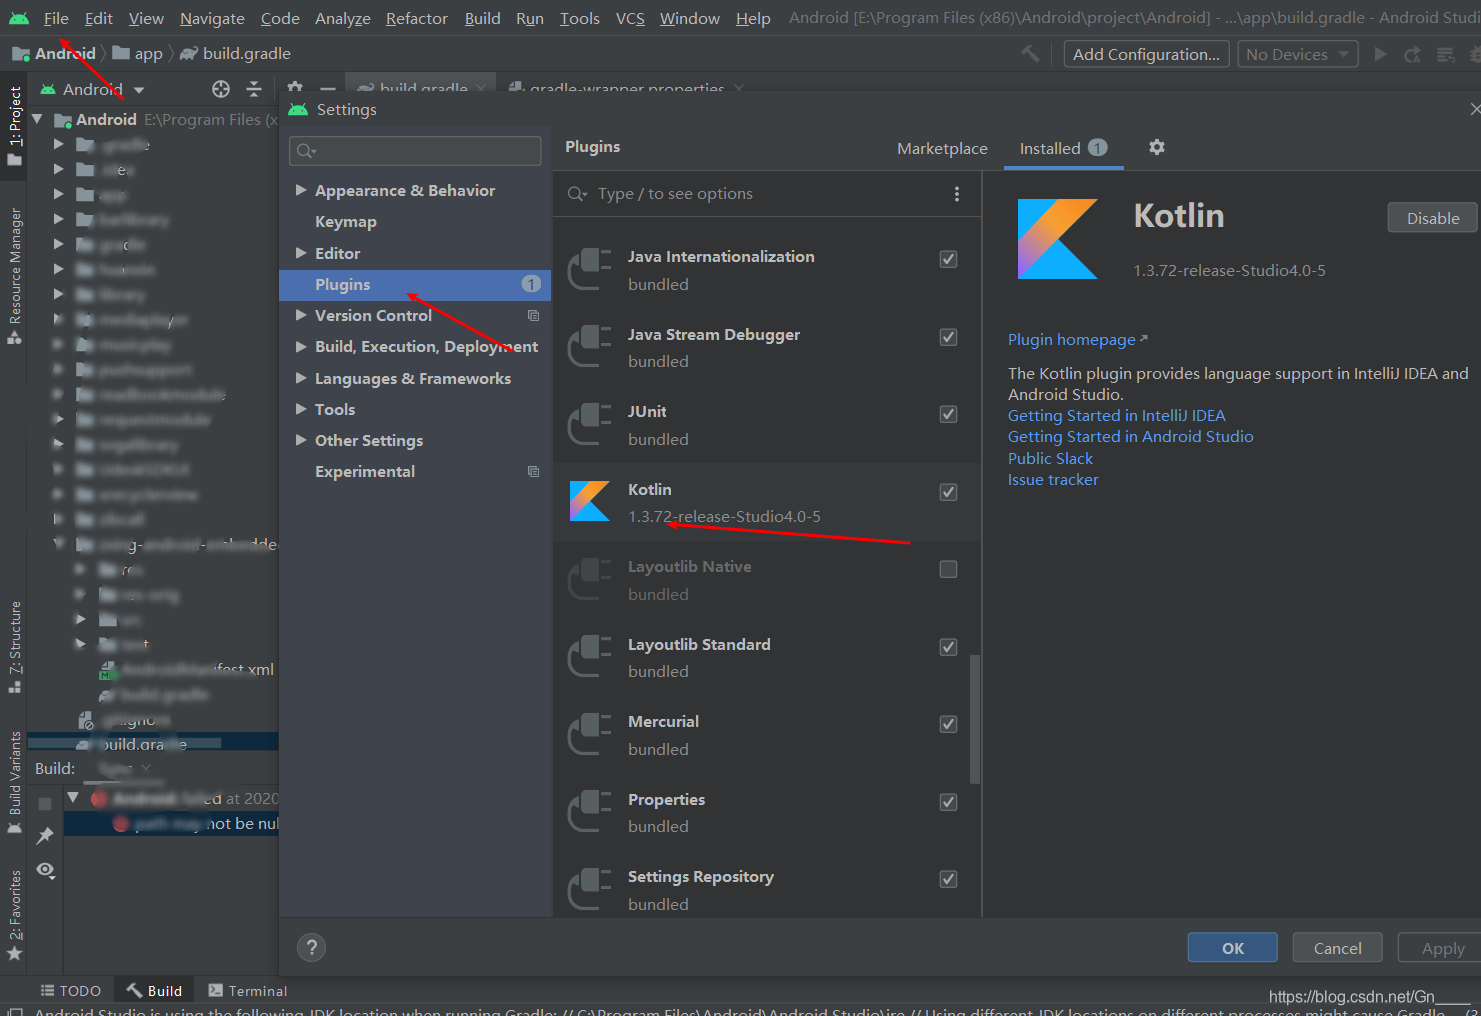
Task: Open the No Devices dropdown
Action: pos(1297,54)
